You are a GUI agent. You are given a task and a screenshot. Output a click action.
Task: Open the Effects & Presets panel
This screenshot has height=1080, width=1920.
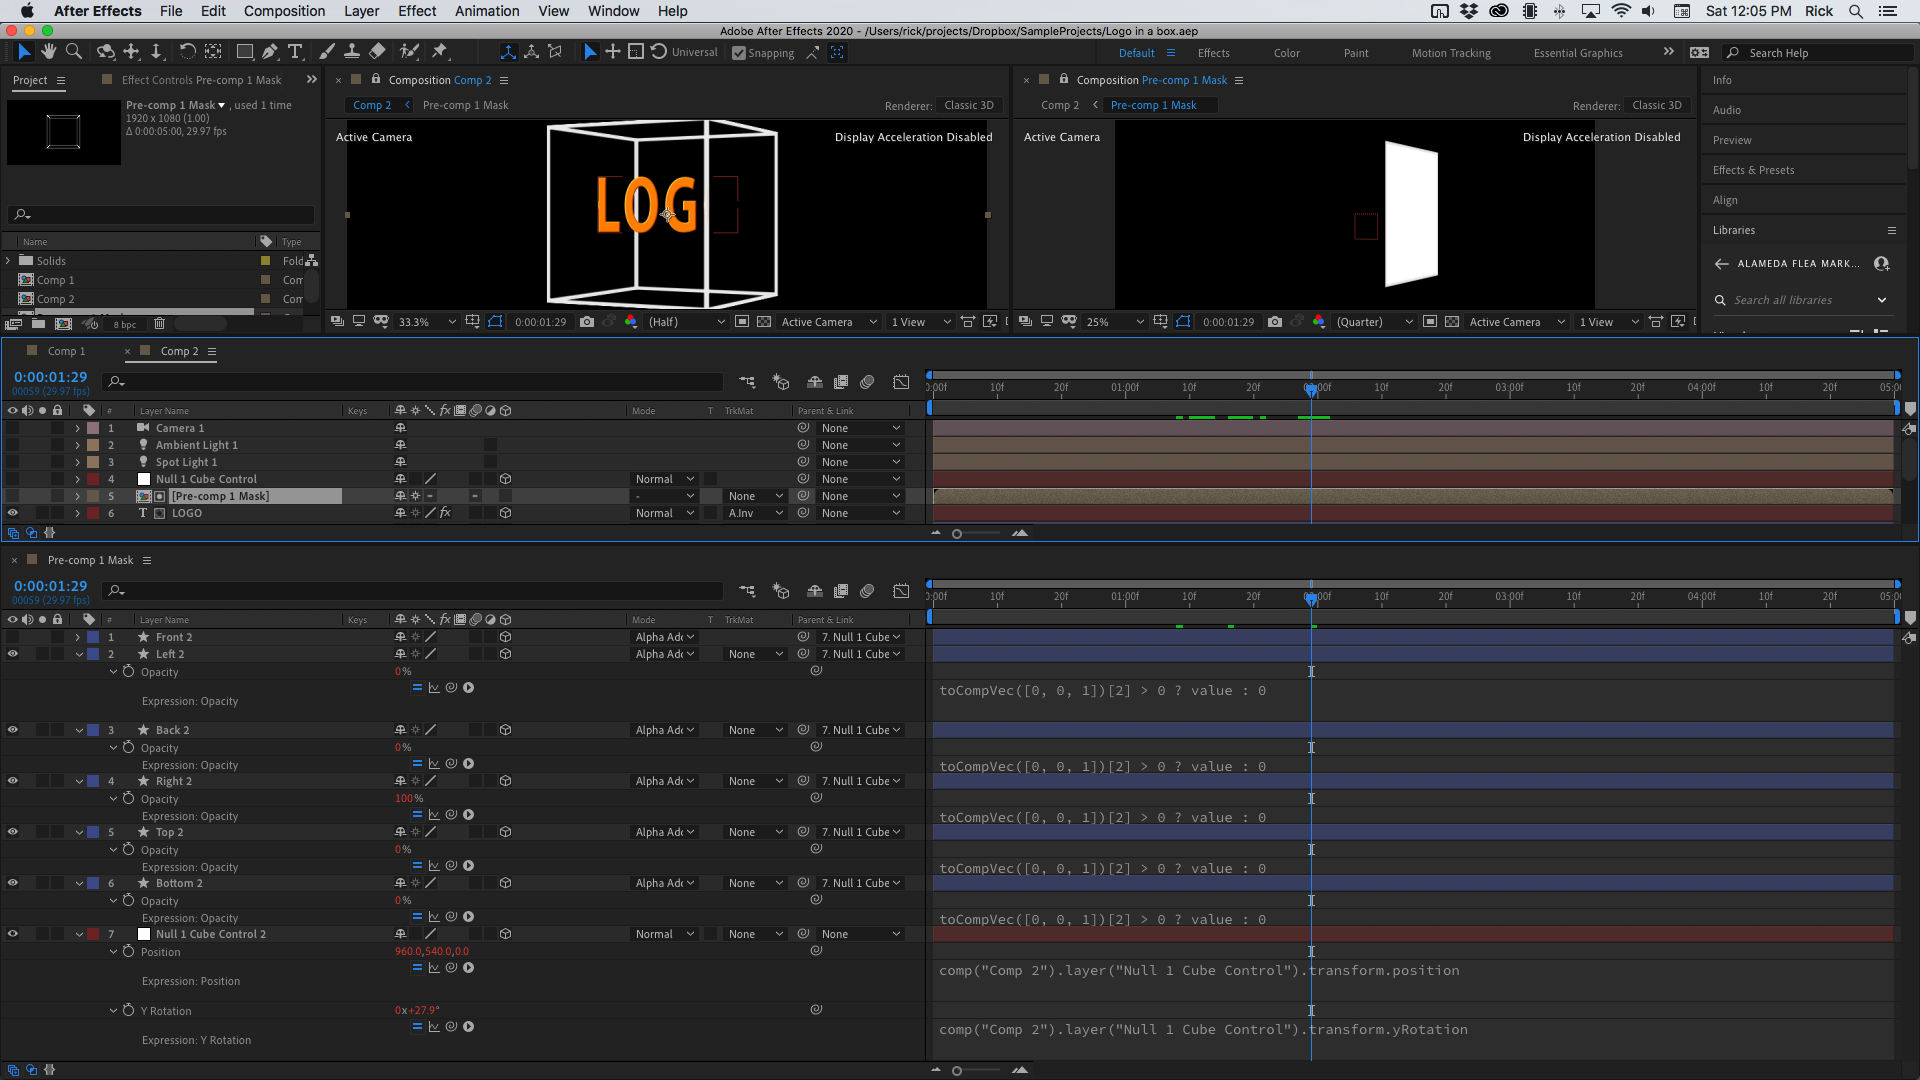[1753, 170]
